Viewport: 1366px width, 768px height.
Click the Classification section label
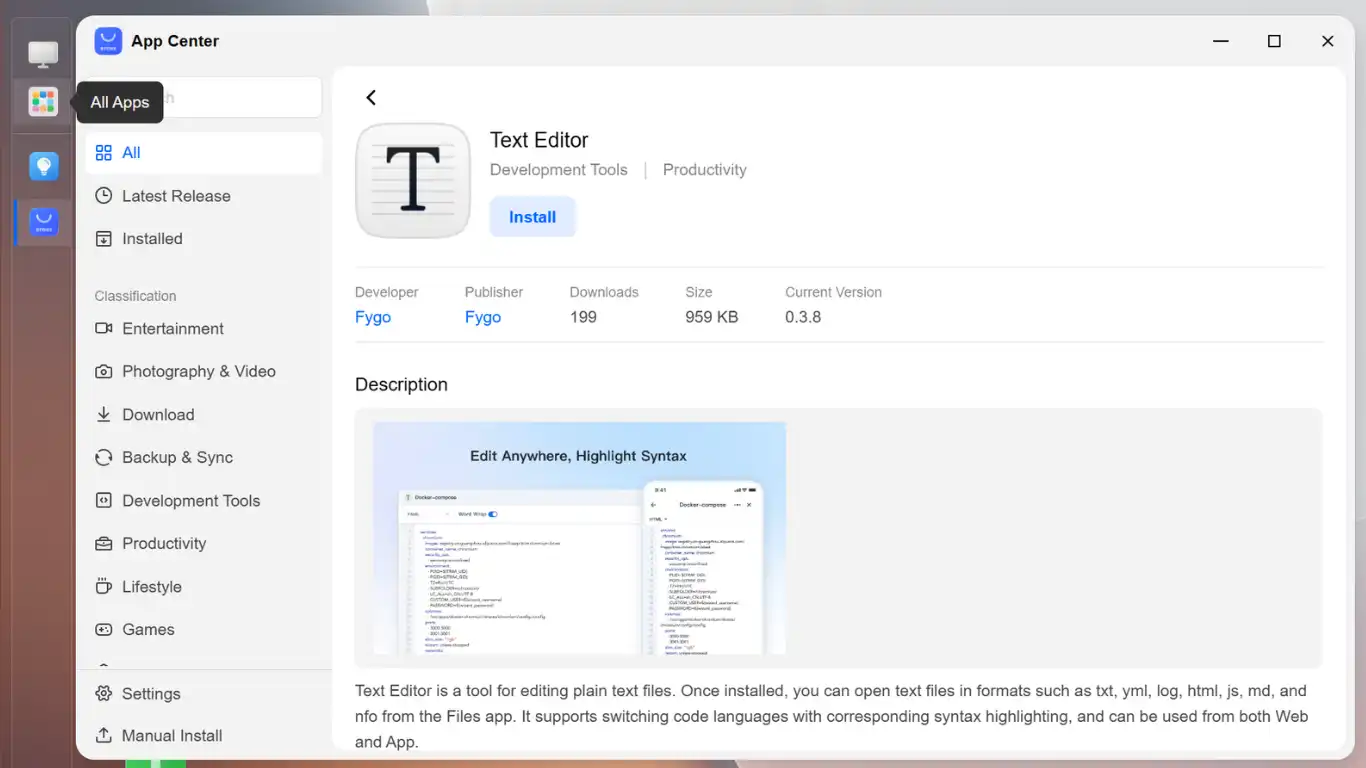pyautogui.click(x=135, y=296)
